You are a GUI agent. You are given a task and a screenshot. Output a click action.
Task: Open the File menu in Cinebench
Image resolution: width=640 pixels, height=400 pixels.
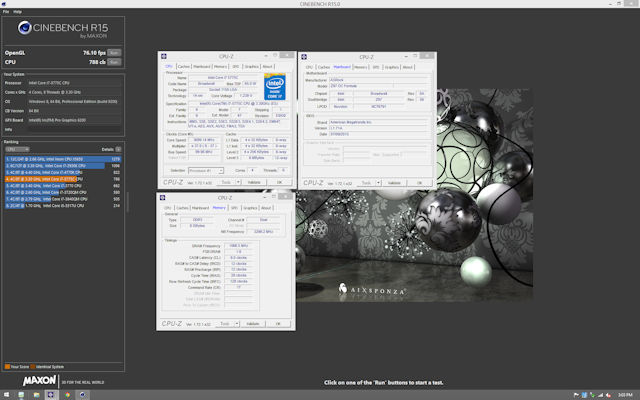[x=6, y=12]
